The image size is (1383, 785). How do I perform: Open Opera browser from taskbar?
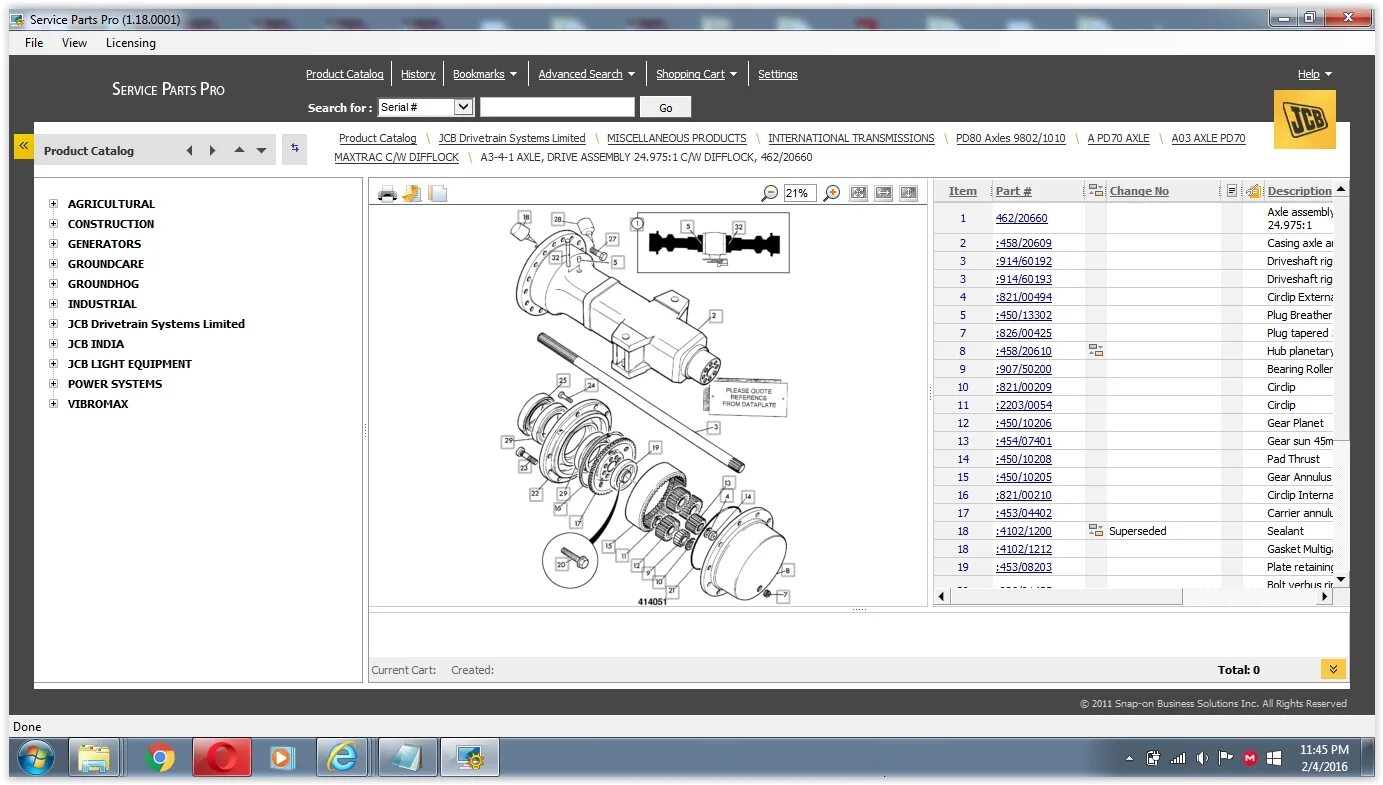pyautogui.click(x=221, y=759)
